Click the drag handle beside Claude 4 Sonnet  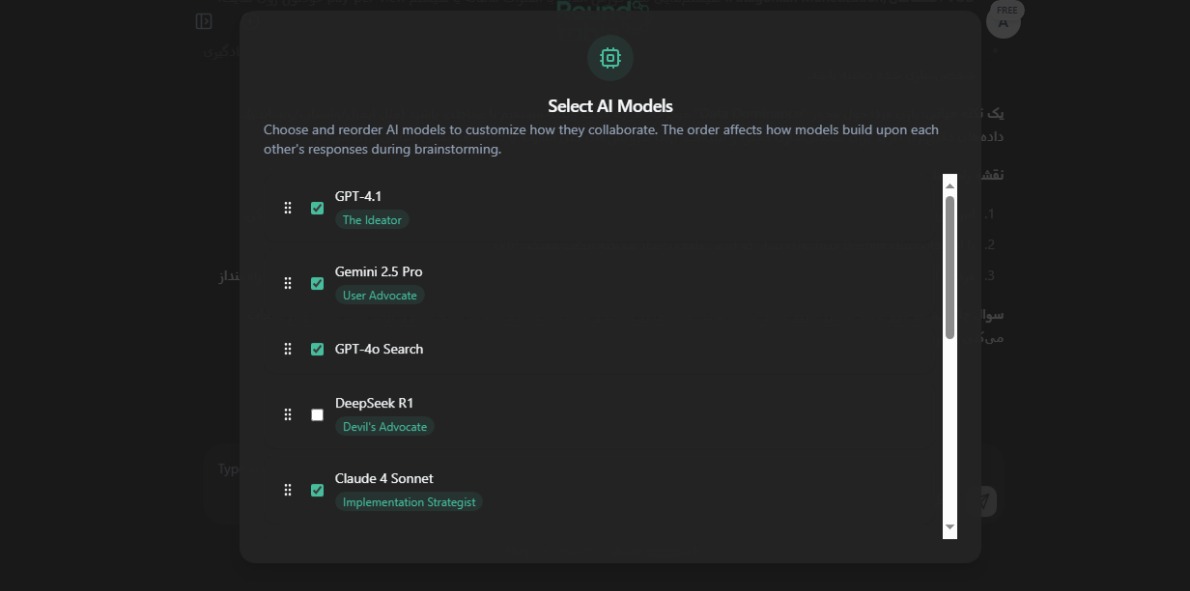click(288, 490)
